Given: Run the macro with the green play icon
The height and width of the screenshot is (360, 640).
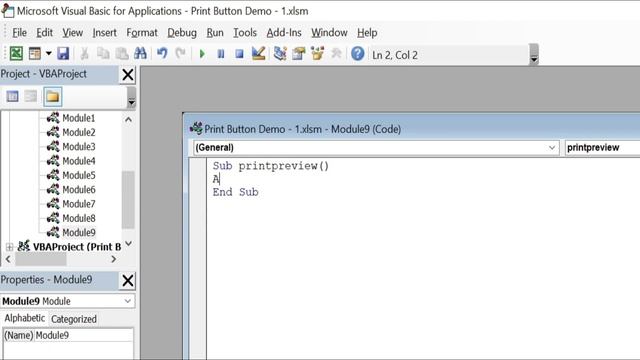Looking at the screenshot, I should pyautogui.click(x=202, y=54).
